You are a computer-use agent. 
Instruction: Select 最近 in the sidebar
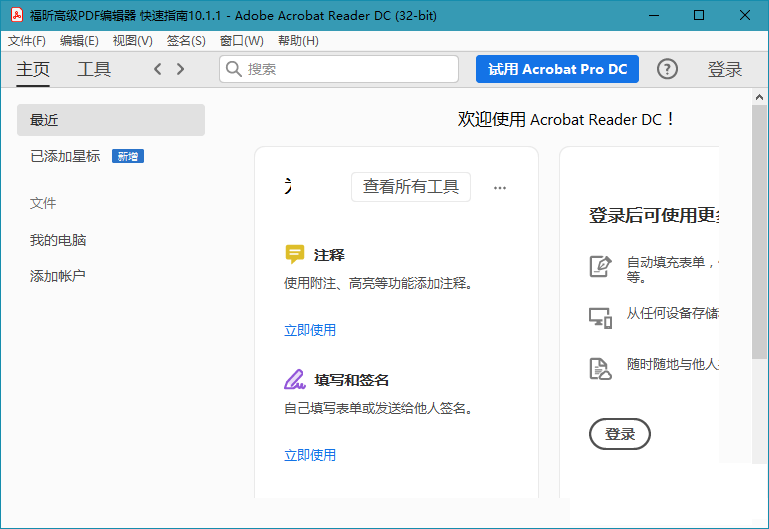coord(111,120)
